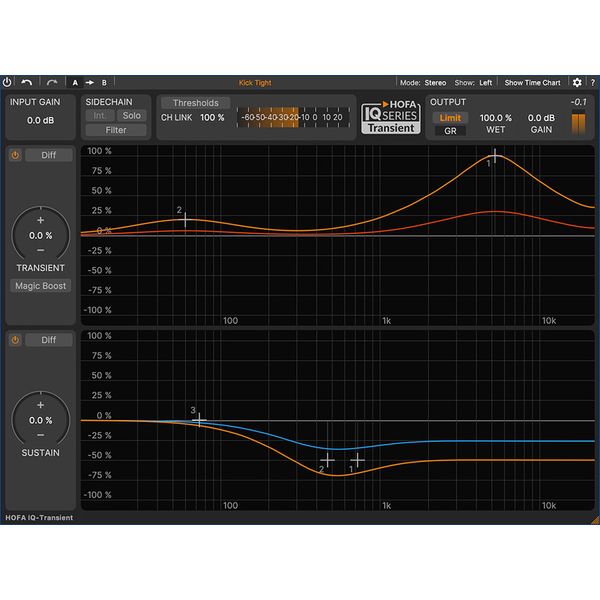Select sustain band node 3

click(199, 420)
